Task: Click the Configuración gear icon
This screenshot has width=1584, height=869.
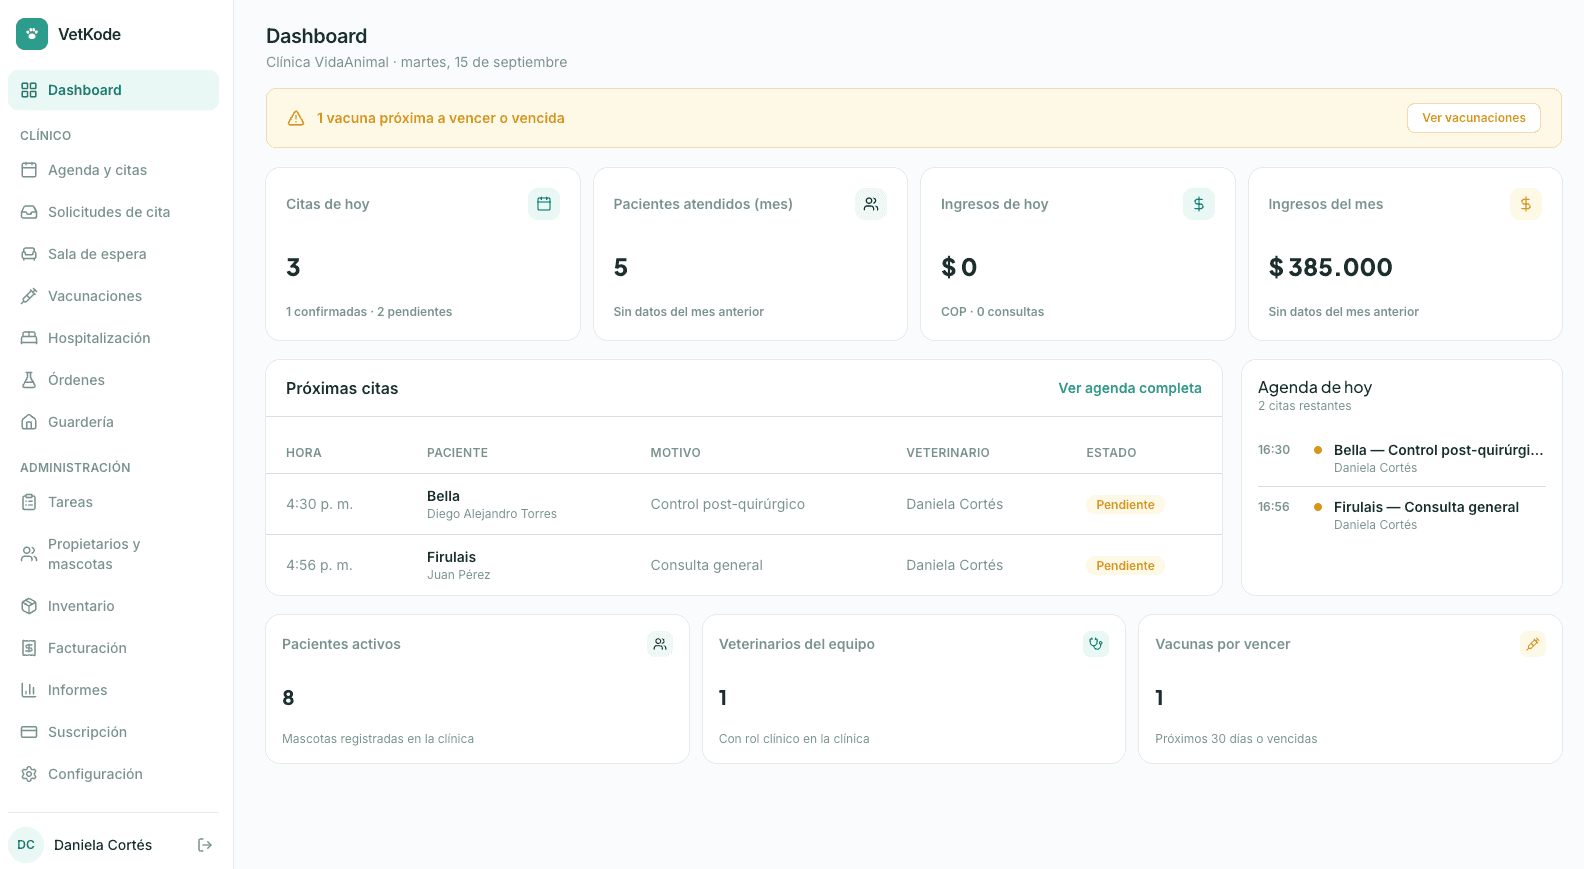Action: [x=29, y=774]
